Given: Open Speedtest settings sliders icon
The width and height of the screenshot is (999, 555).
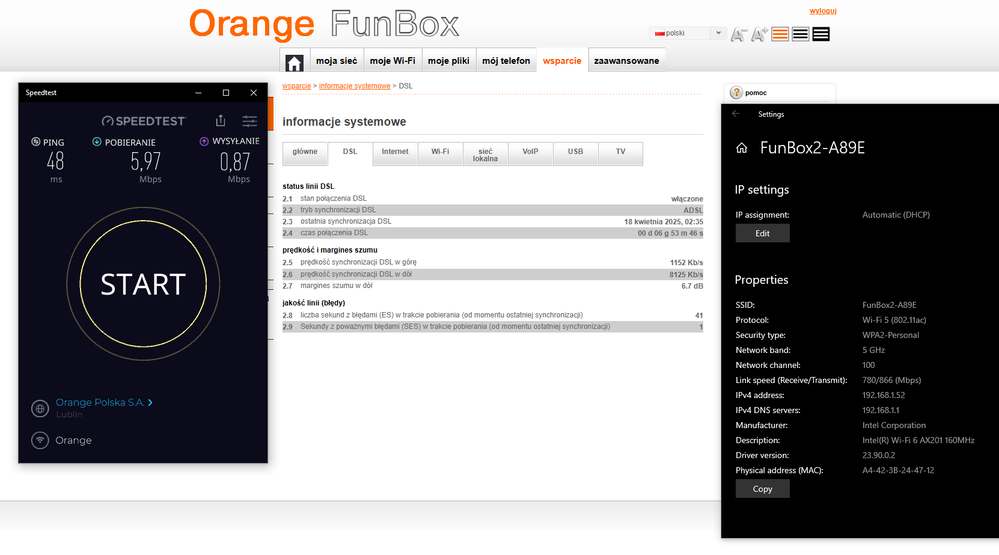Looking at the screenshot, I should (250, 121).
